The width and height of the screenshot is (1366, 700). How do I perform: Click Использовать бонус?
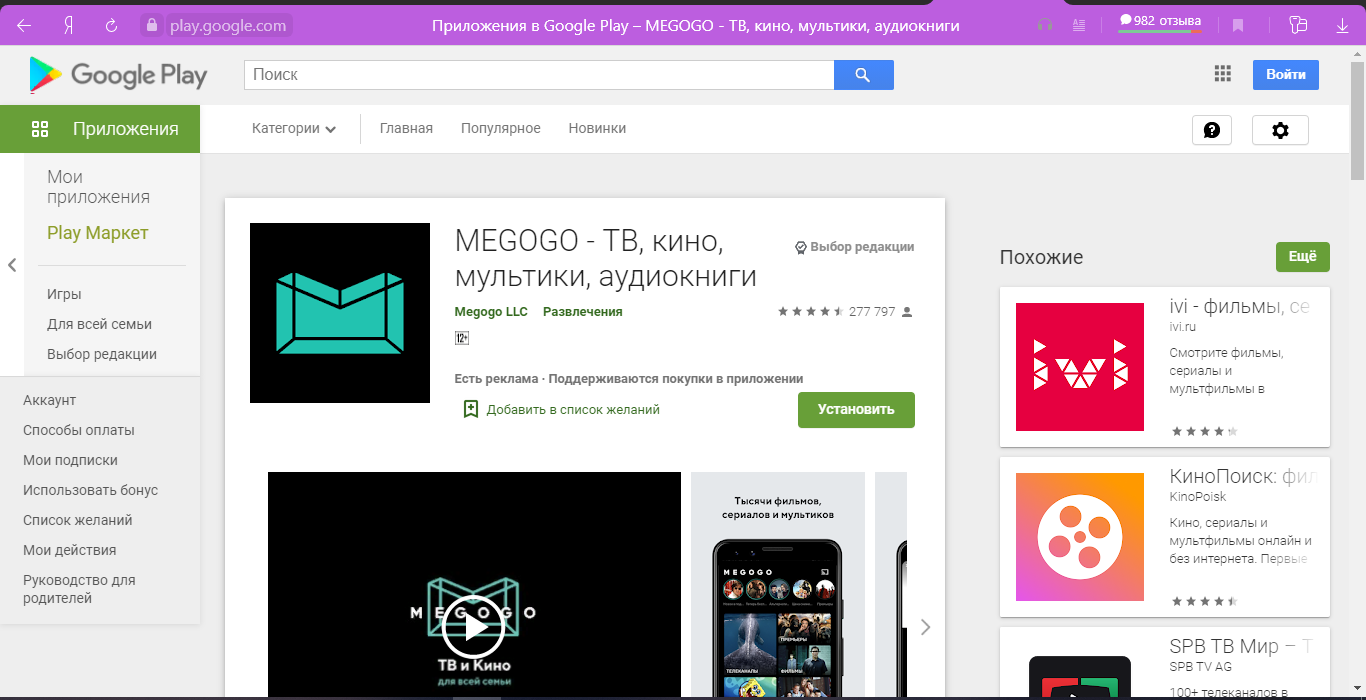pyautogui.click(x=90, y=490)
